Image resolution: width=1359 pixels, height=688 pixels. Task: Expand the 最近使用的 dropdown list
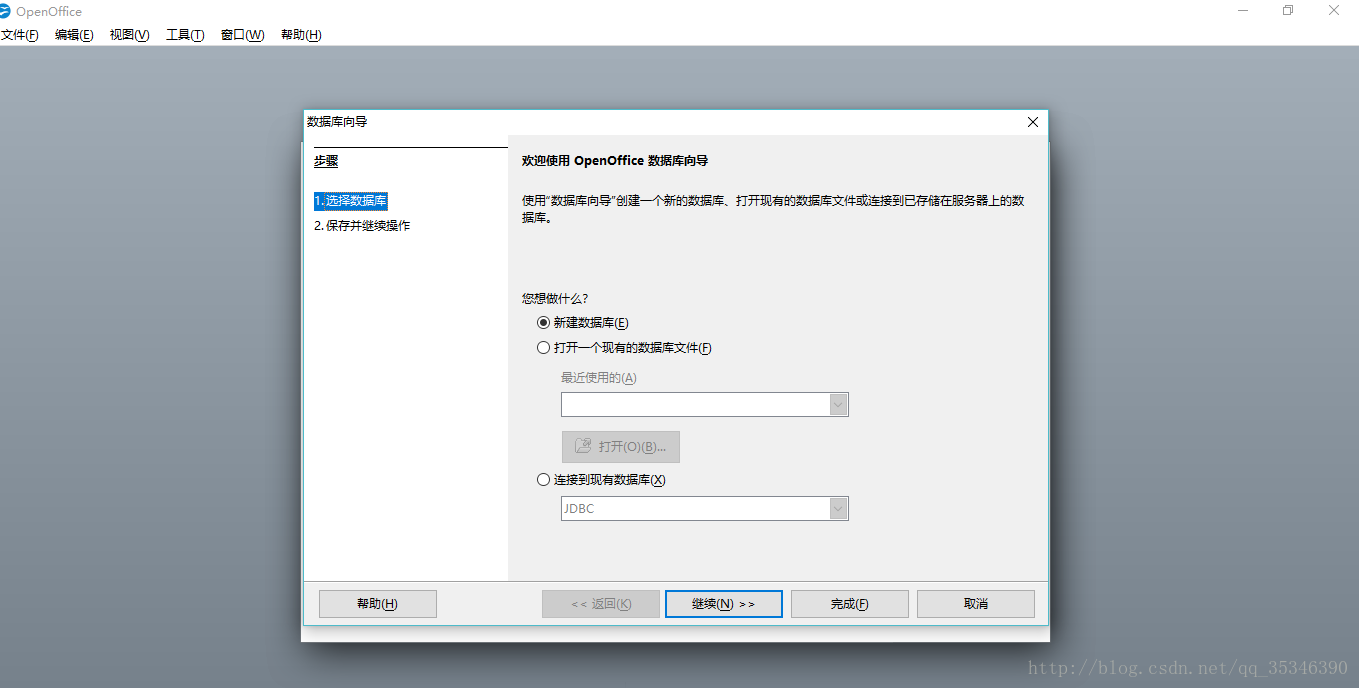[x=838, y=404]
